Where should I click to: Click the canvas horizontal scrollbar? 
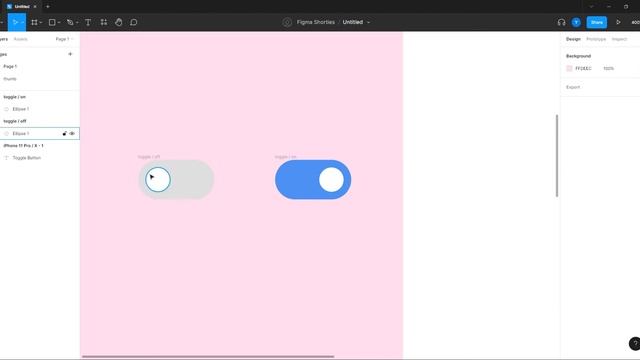(208, 356)
